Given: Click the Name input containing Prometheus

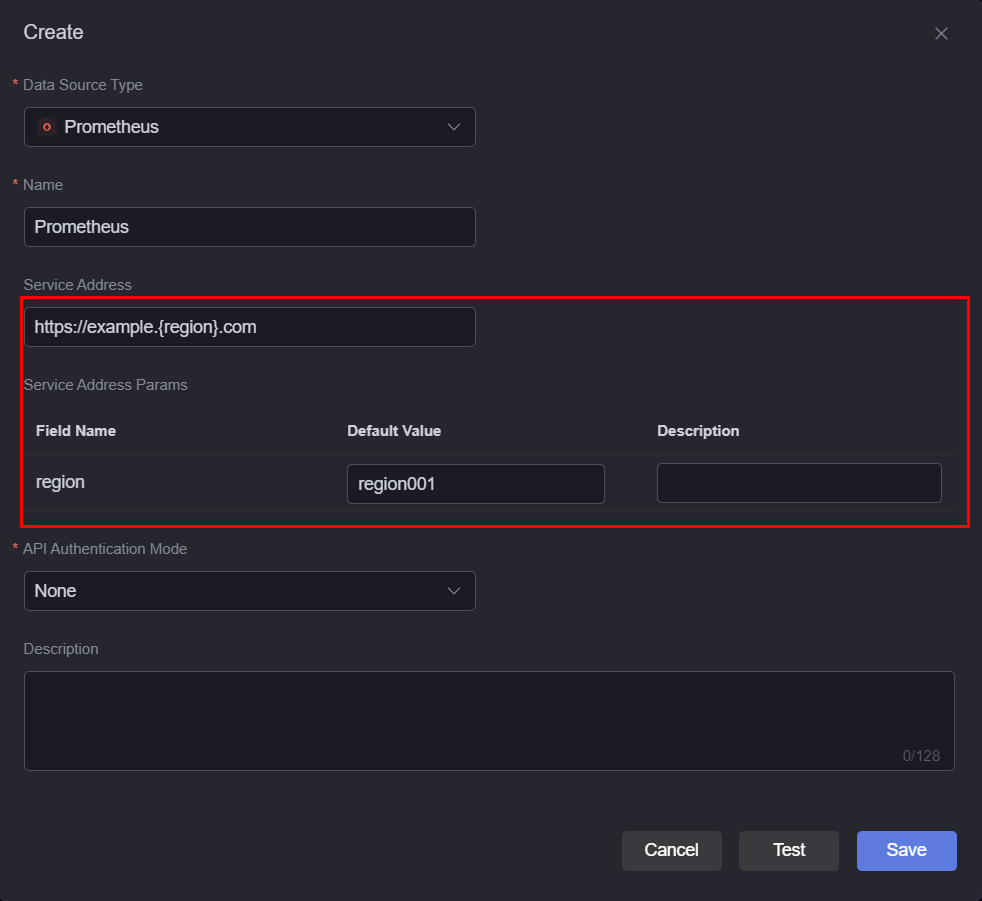Looking at the screenshot, I should coord(250,227).
